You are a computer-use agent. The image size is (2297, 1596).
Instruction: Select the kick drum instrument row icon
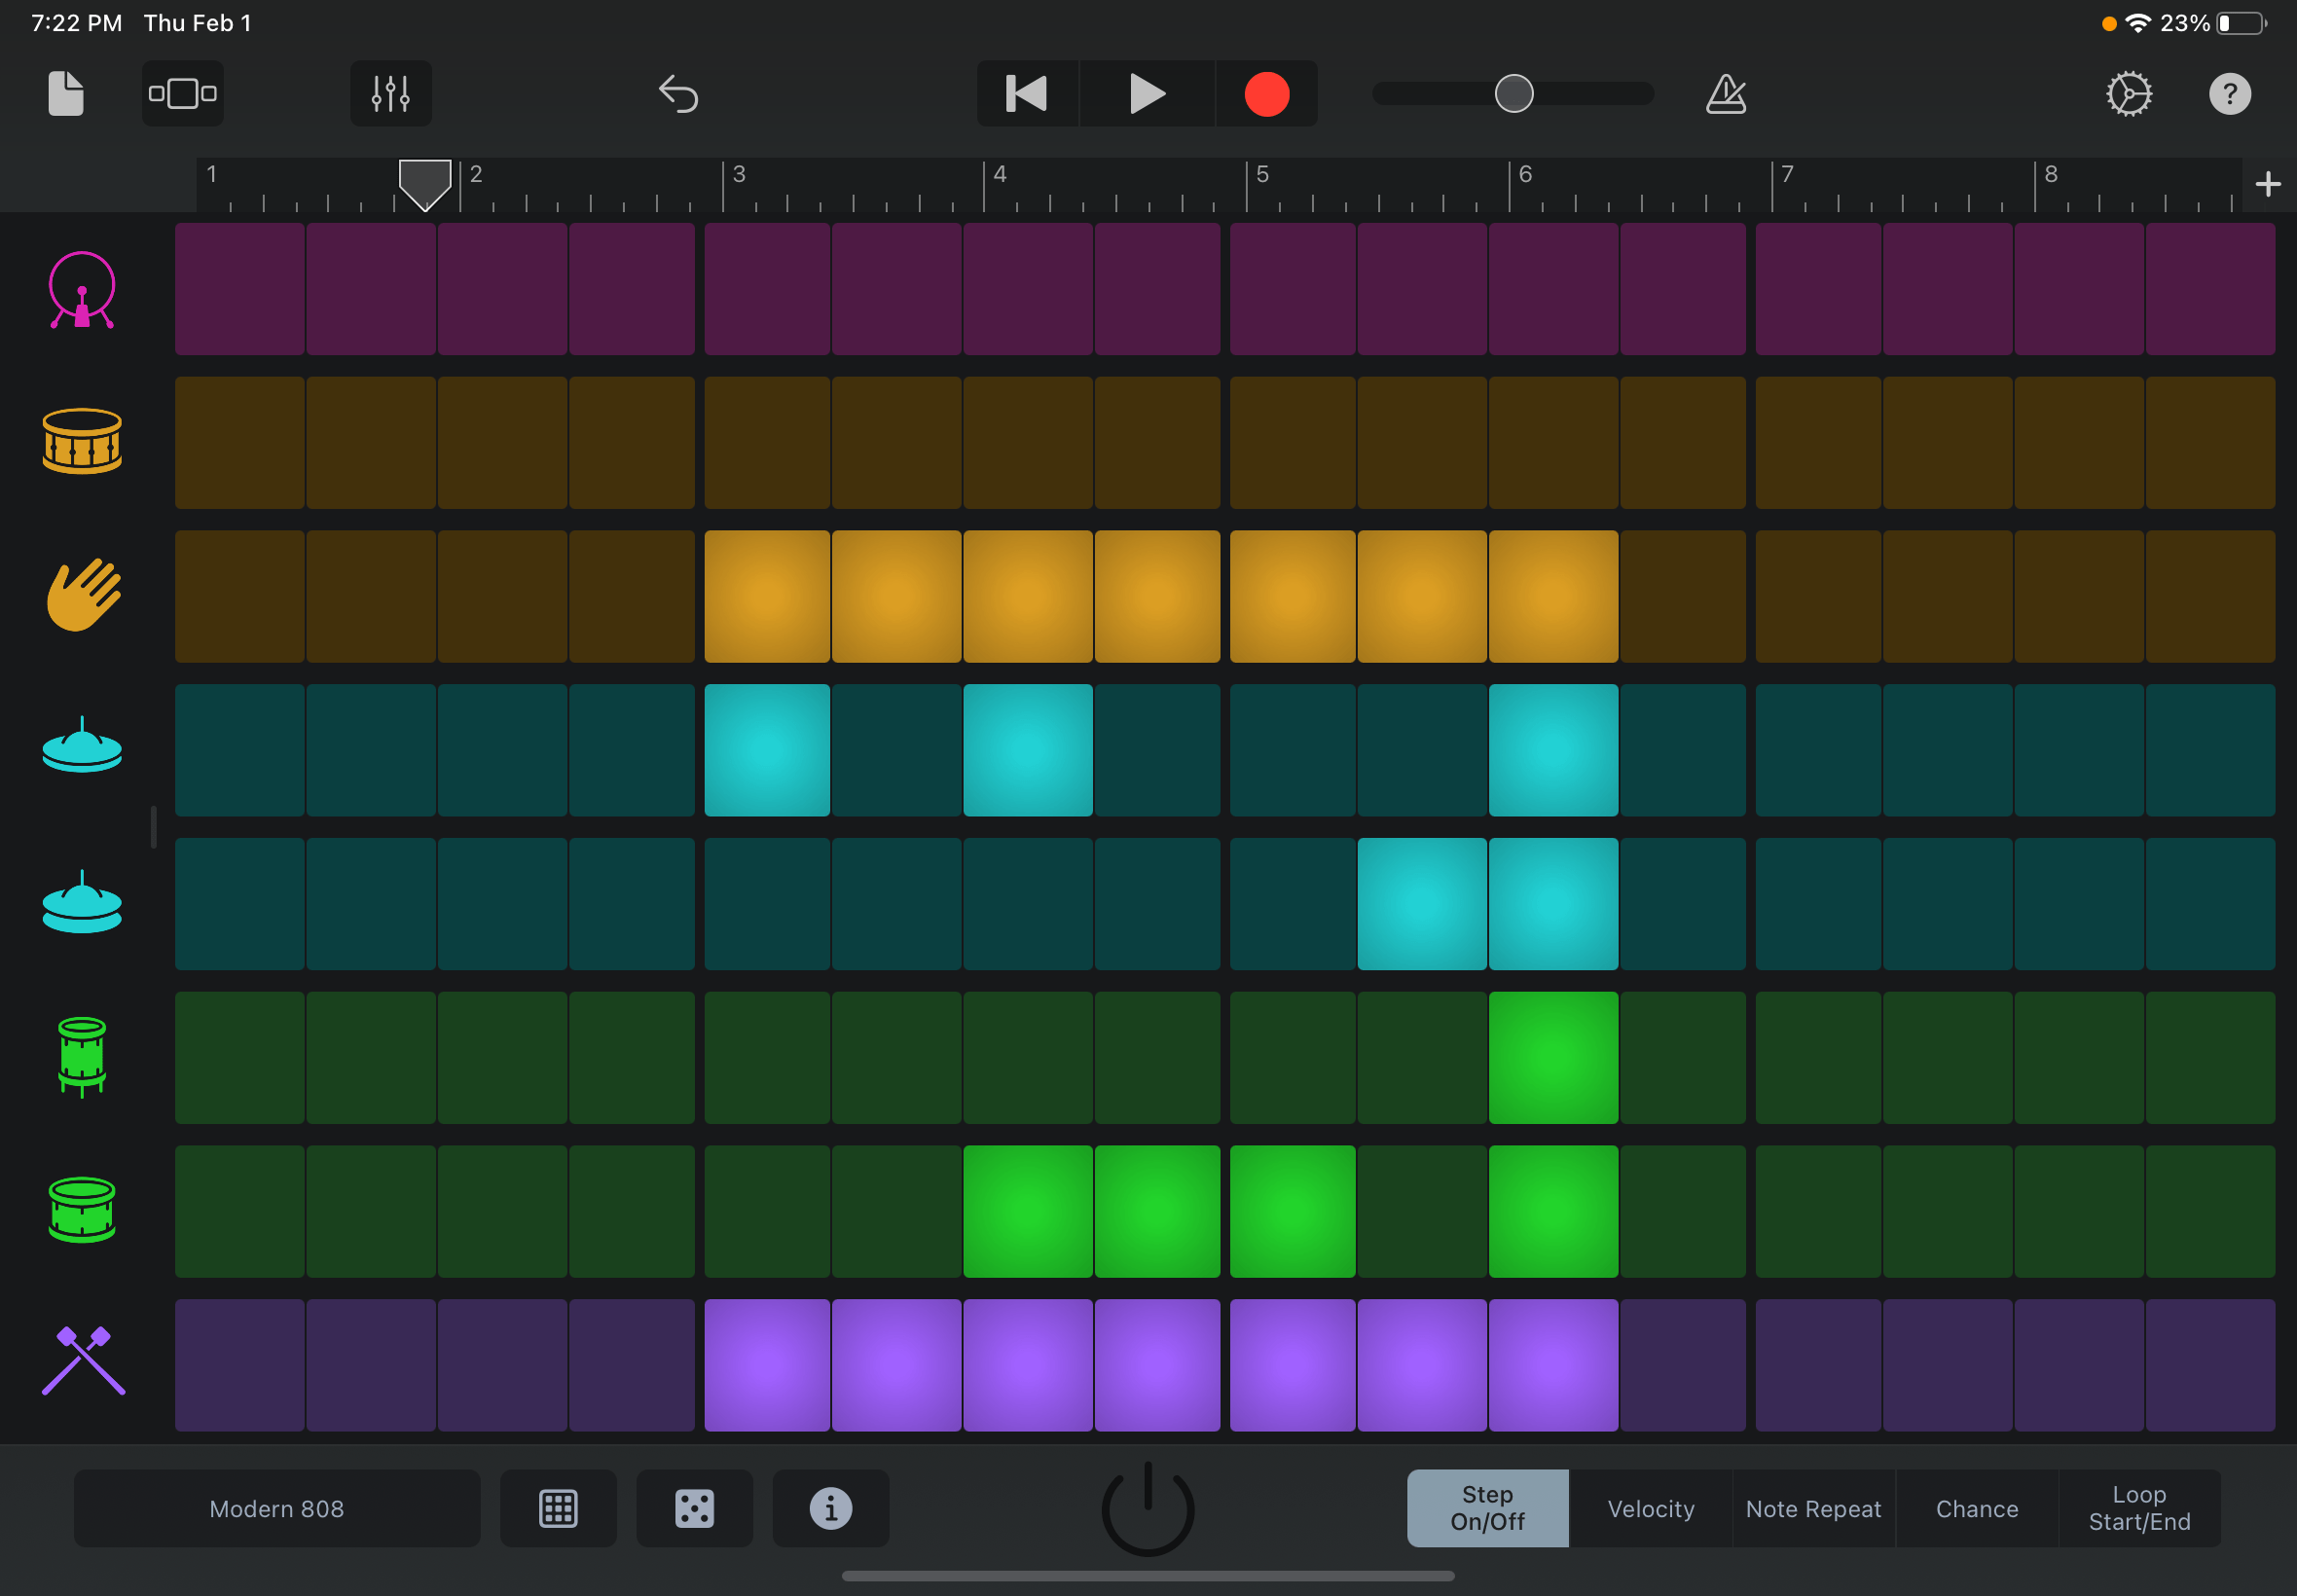coord(83,290)
